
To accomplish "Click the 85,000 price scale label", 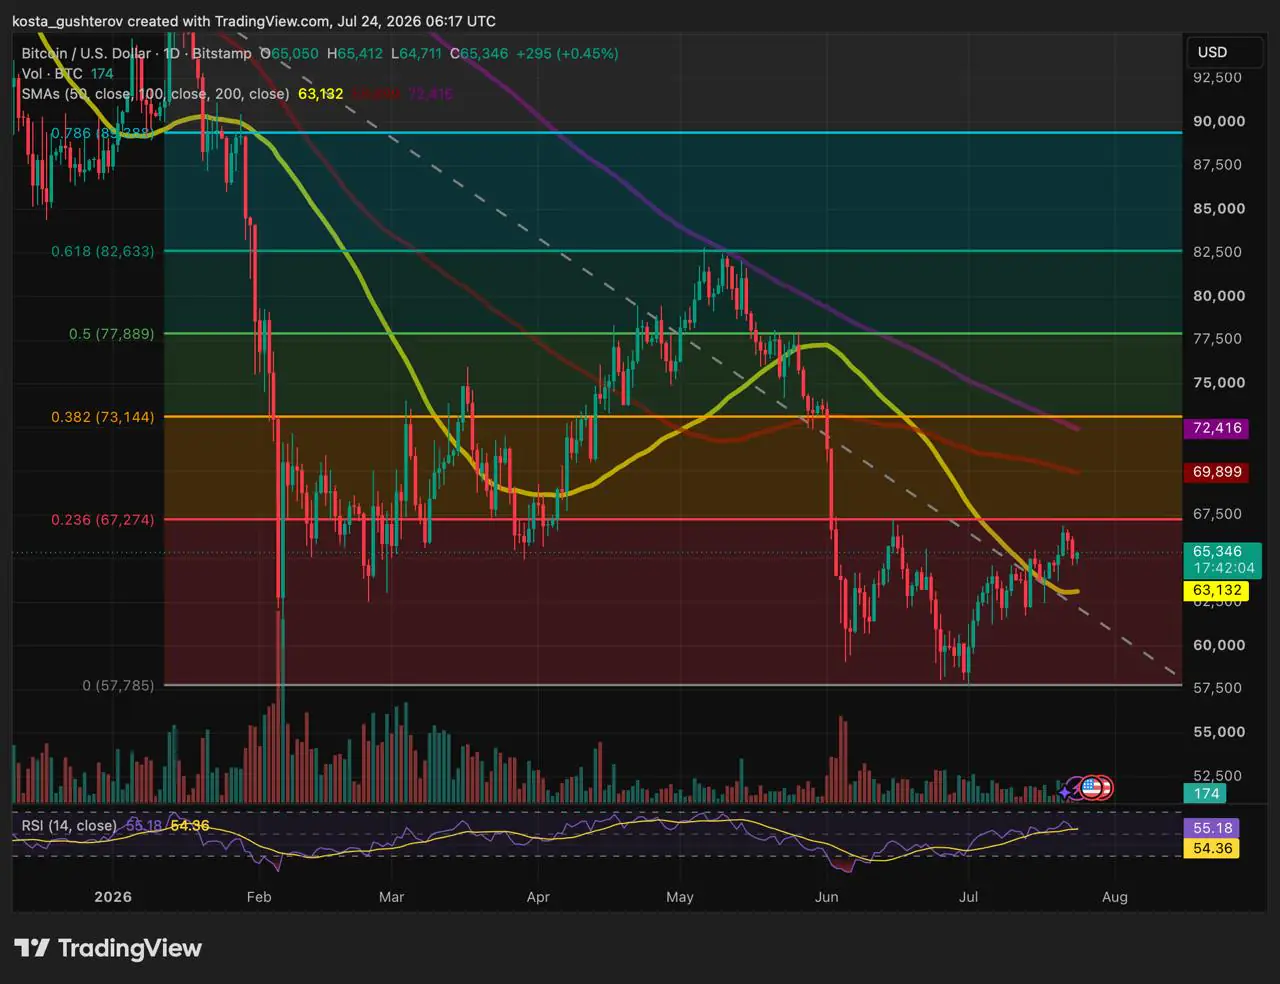I will point(1219,208).
